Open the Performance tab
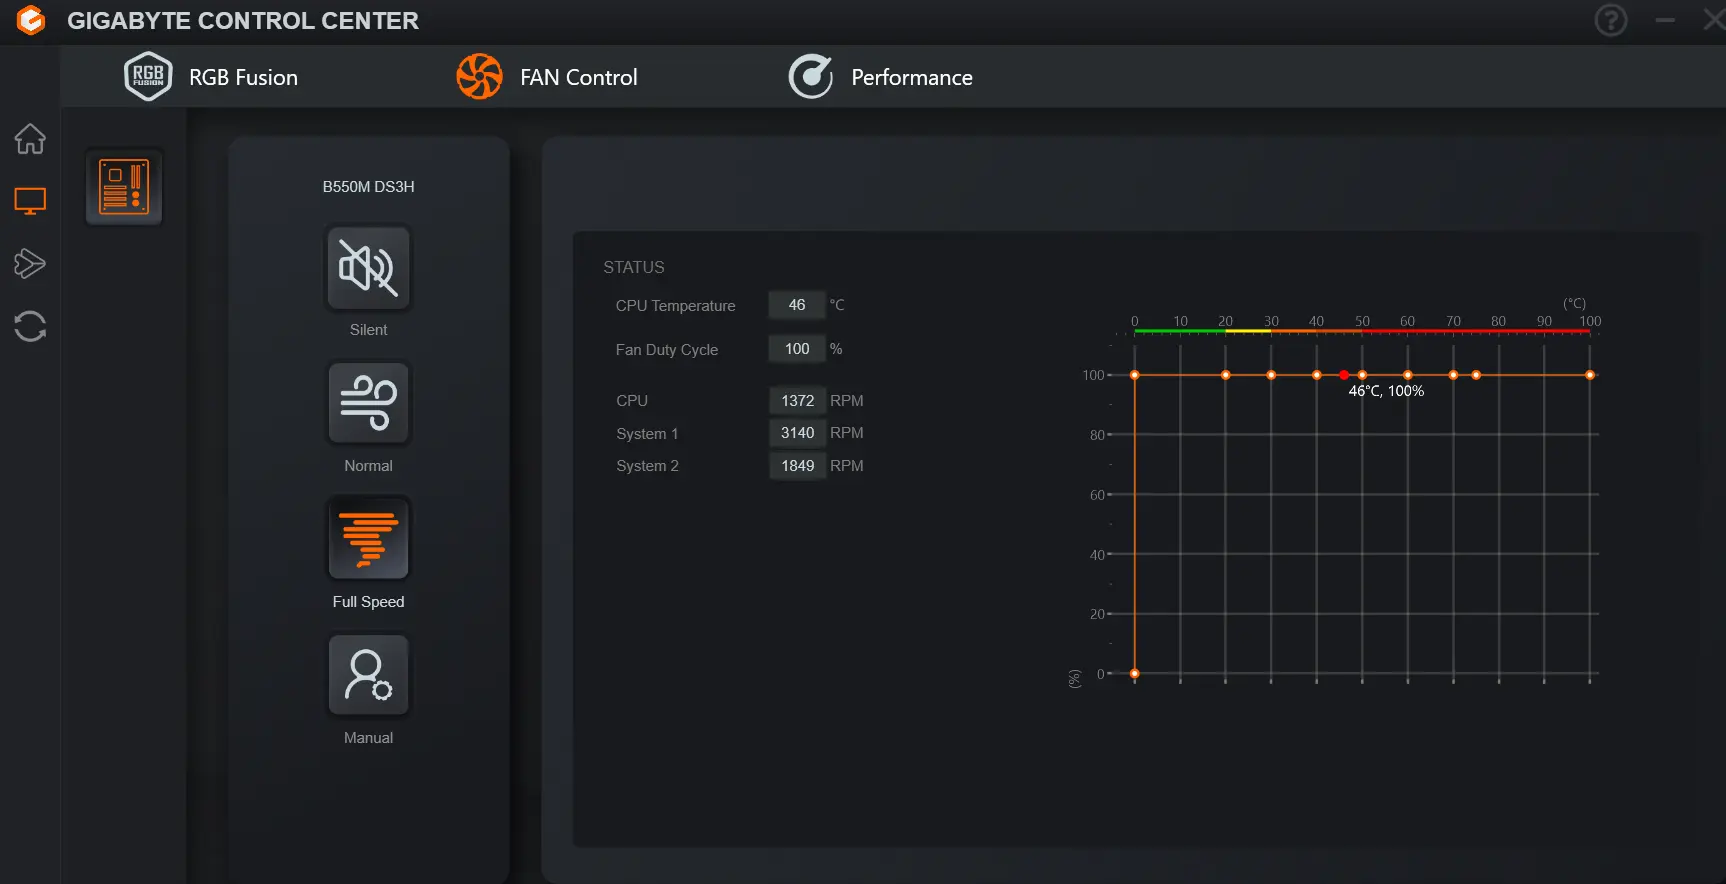The height and width of the screenshot is (884, 1726). coord(880,77)
